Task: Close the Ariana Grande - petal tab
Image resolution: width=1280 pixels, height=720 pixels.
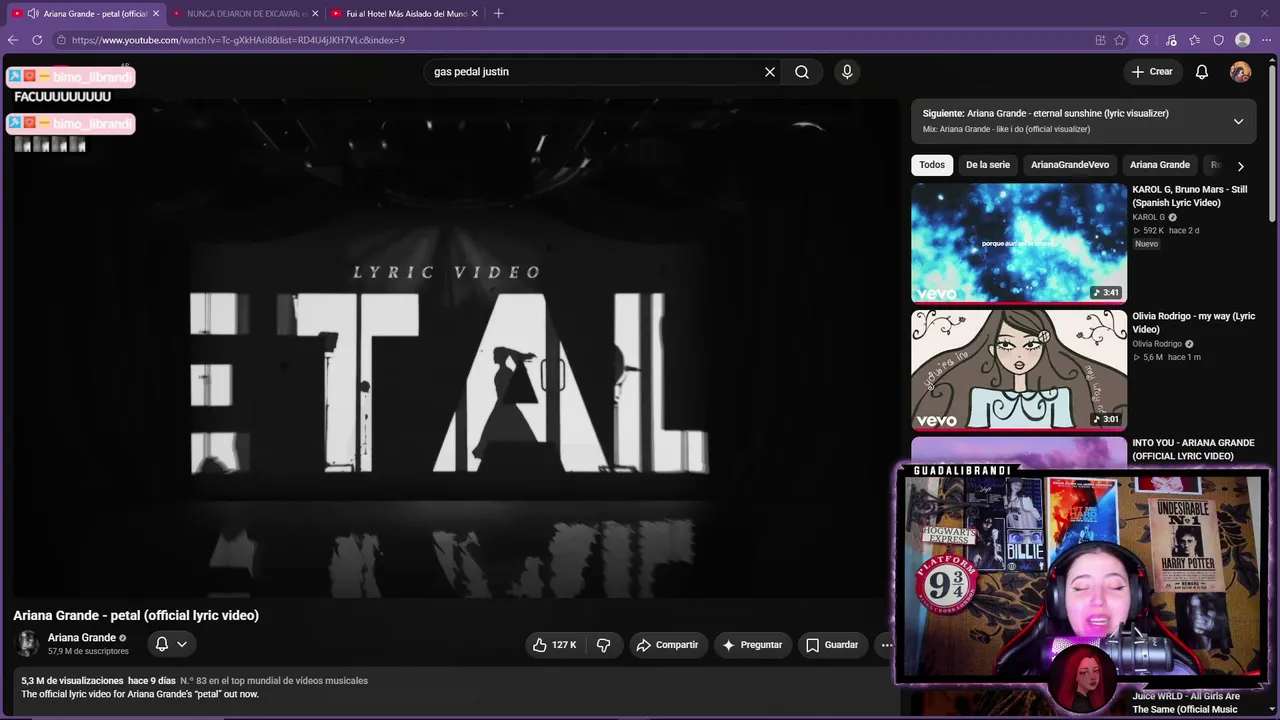Action: click(x=156, y=14)
